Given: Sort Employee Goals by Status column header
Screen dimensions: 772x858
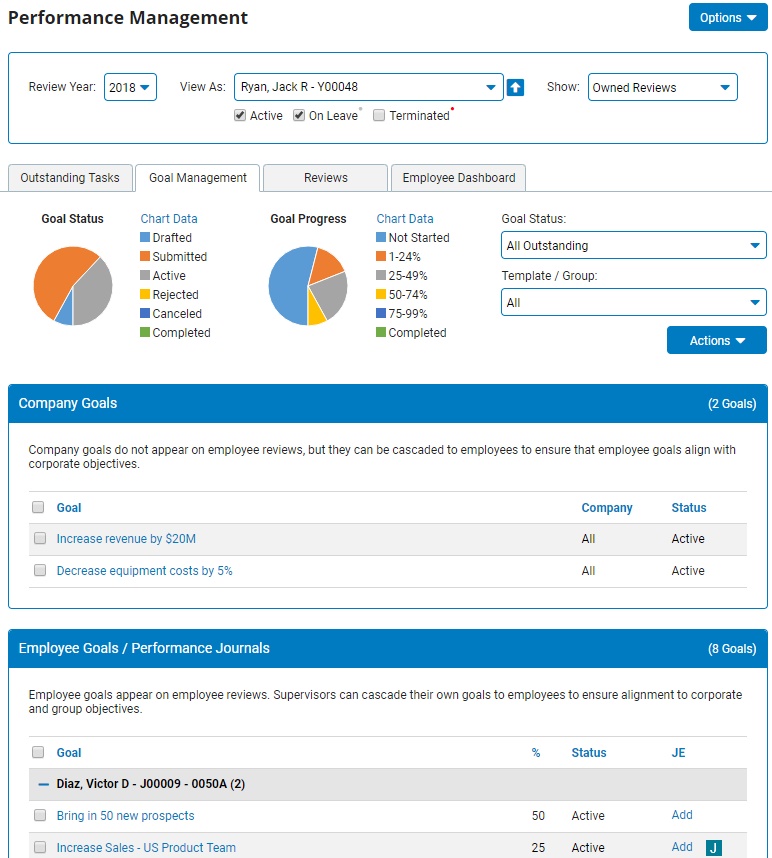Looking at the screenshot, I should tap(589, 753).
